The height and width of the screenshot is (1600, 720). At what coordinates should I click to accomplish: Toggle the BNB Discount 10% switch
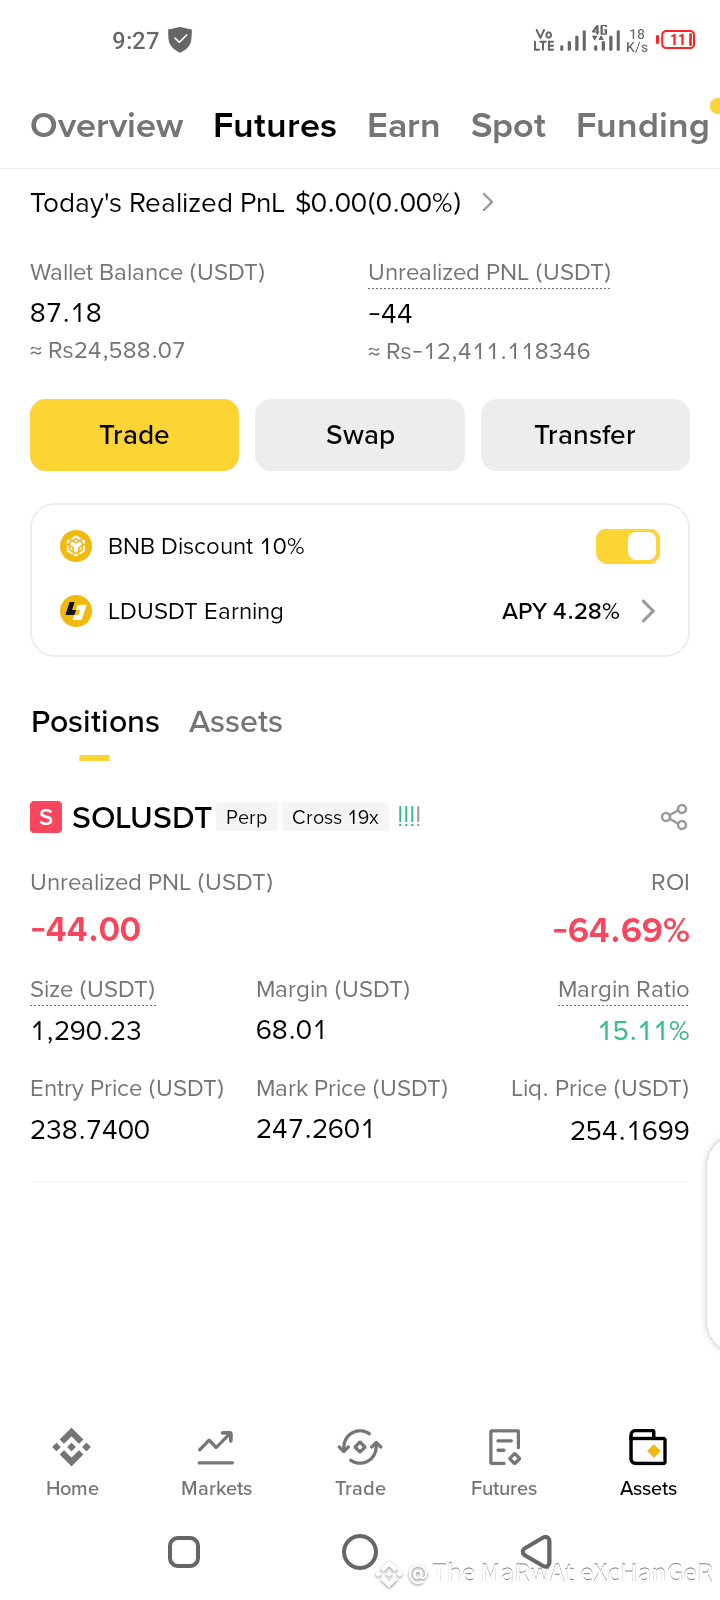(x=627, y=546)
